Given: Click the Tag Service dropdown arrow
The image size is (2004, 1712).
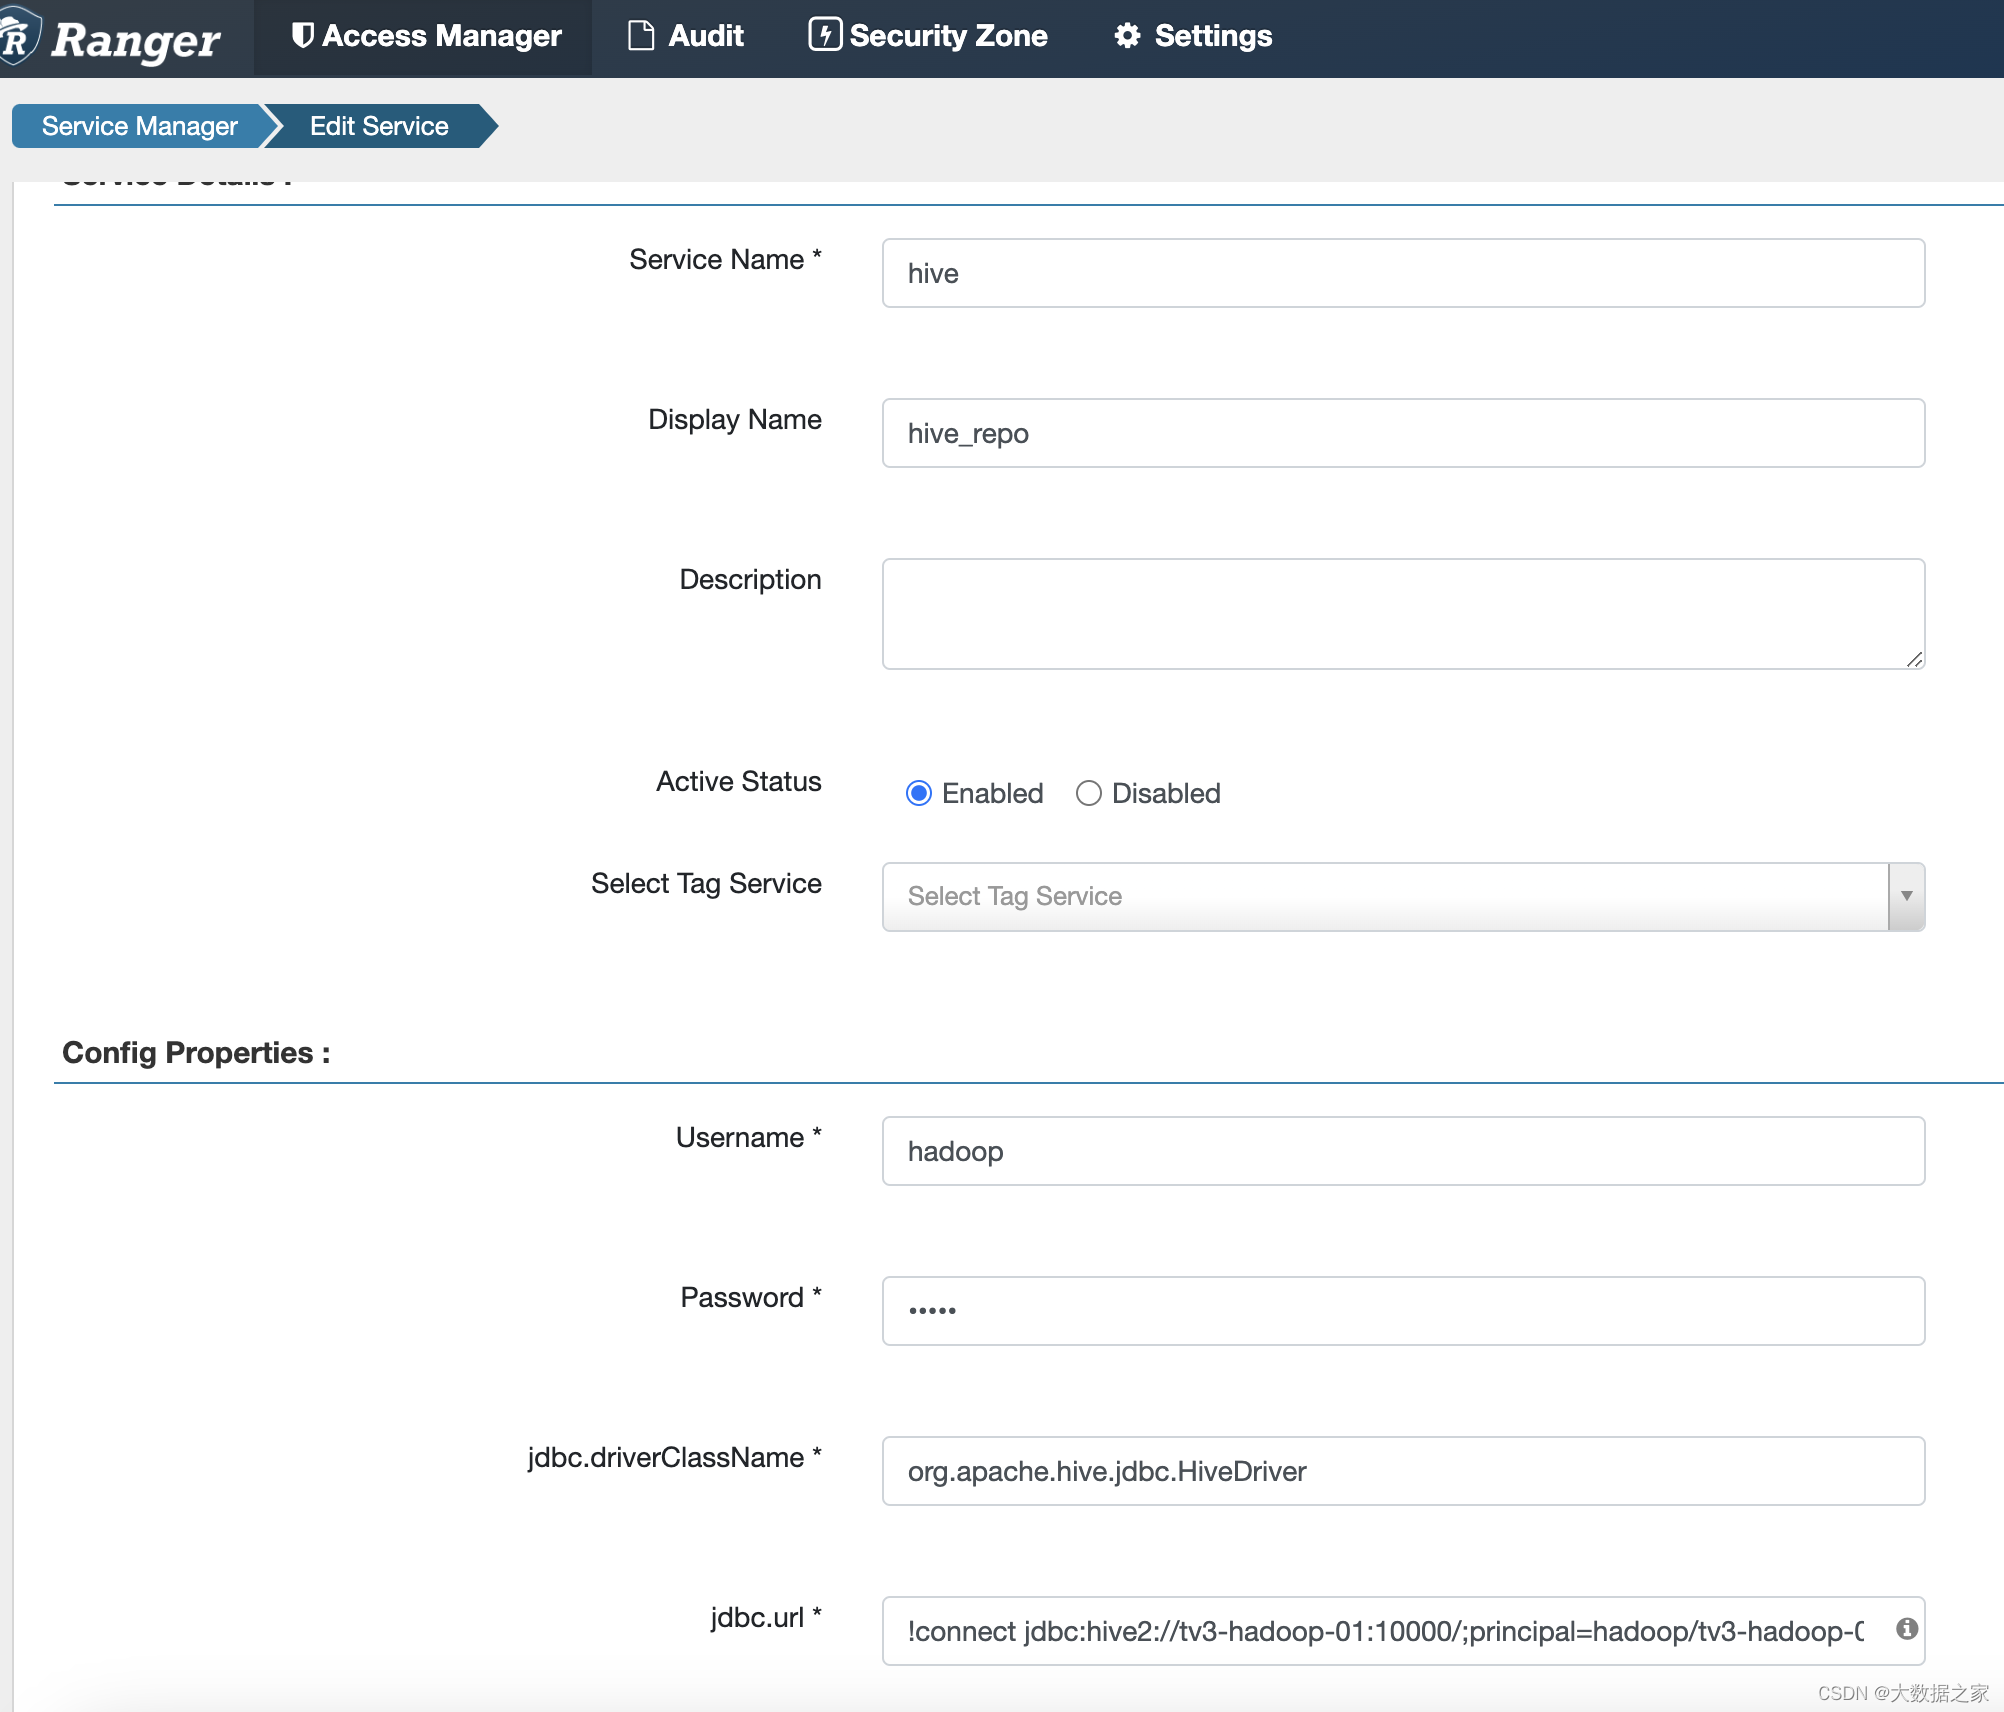Looking at the screenshot, I should 1906,897.
